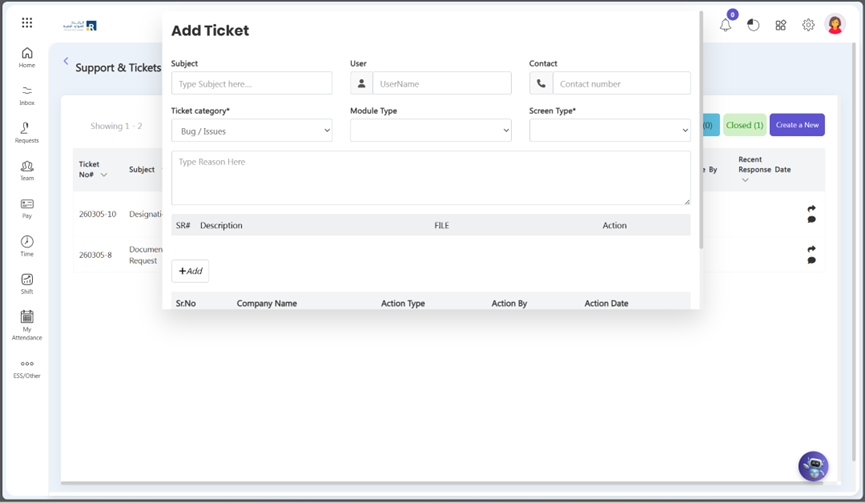
Task: Open Inbox from the sidebar
Action: [27, 96]
